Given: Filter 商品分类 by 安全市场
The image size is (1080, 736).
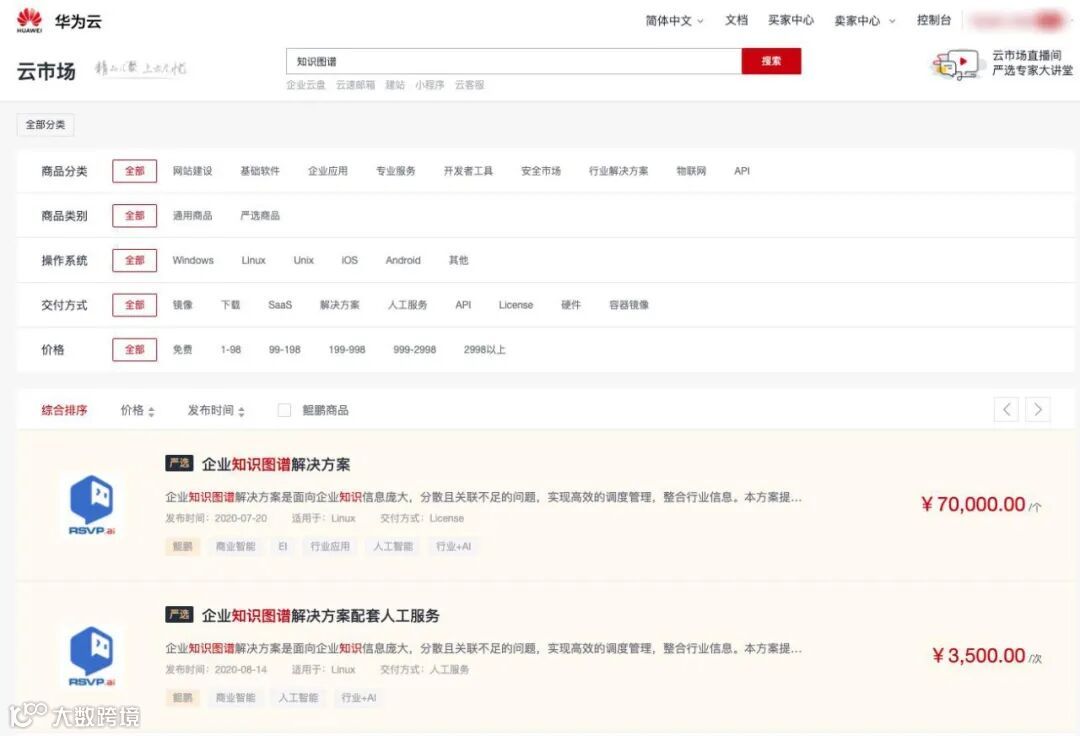Looking at the screenshot, I should point(541,171).
